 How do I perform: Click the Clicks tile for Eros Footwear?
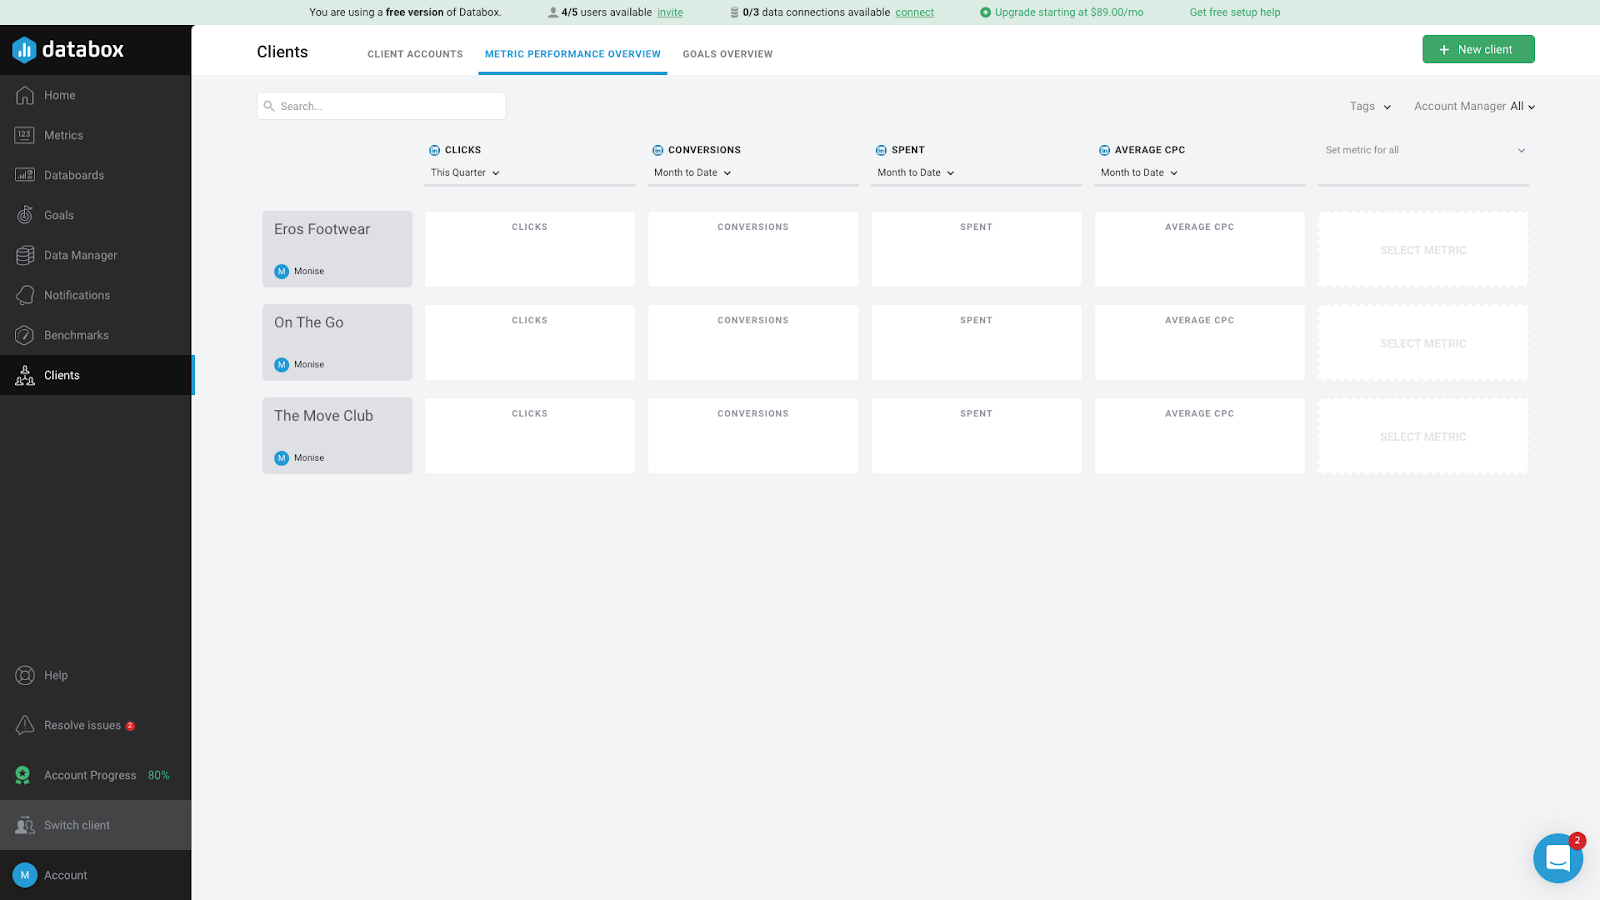point(530,249)
